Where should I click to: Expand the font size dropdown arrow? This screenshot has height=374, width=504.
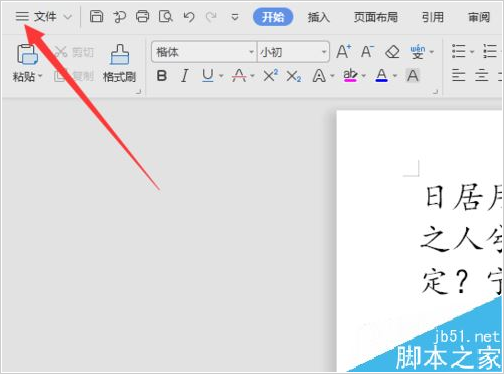pyautogui.click(x=324, y=52)
